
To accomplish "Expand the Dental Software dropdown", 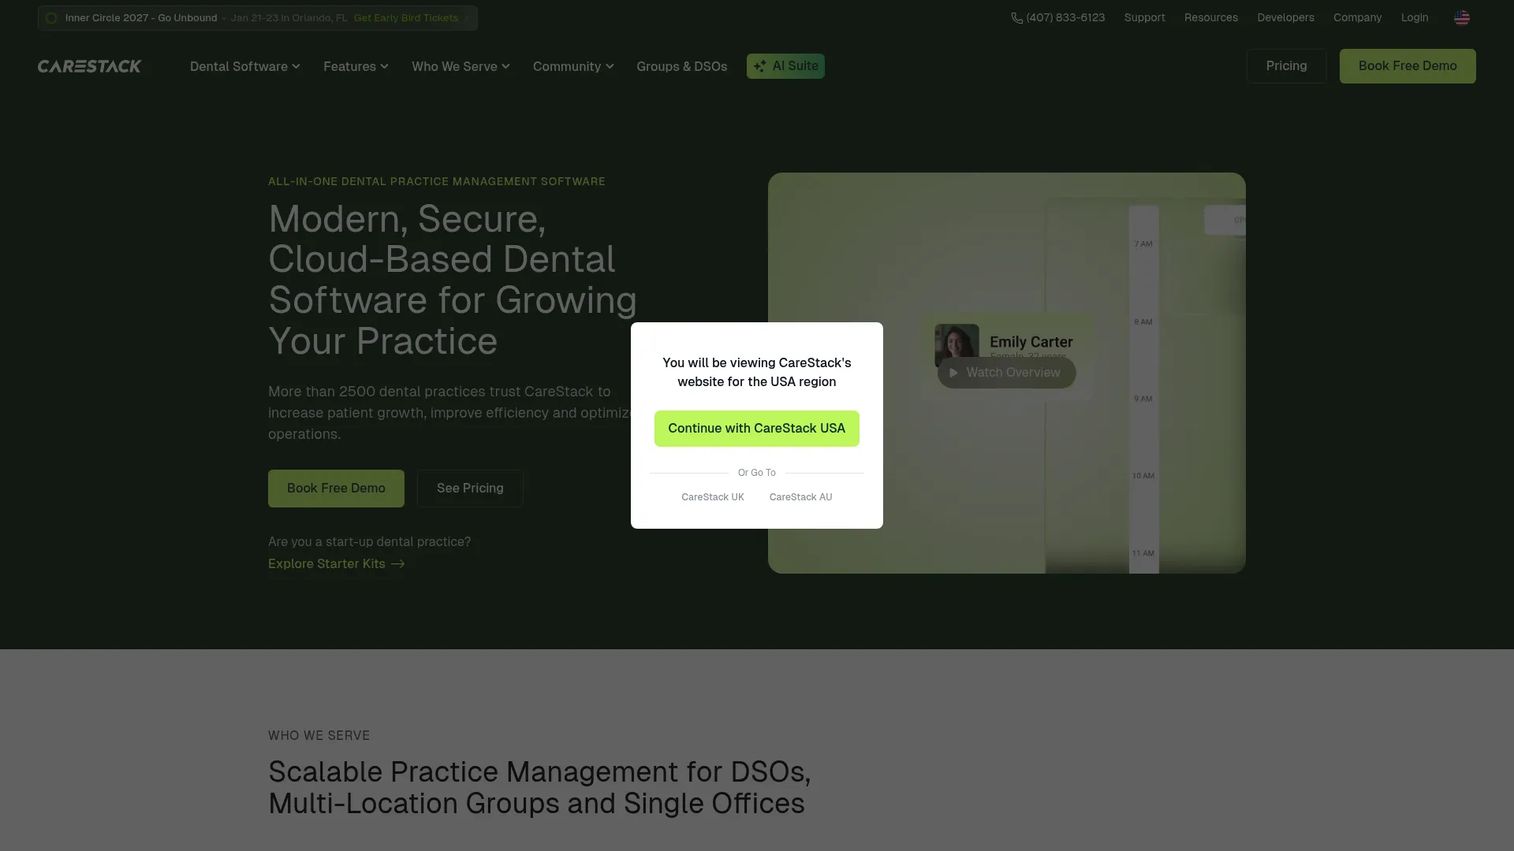I will tap(245, 66).
